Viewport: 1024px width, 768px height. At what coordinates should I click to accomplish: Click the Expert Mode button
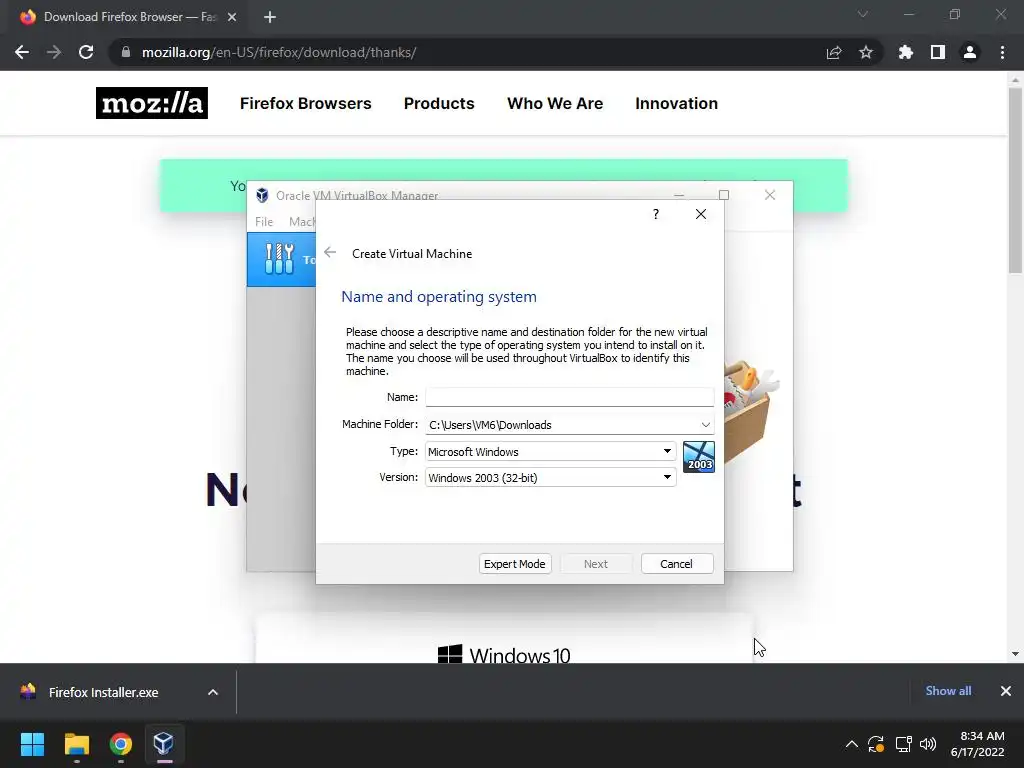[x=515, y=564]
